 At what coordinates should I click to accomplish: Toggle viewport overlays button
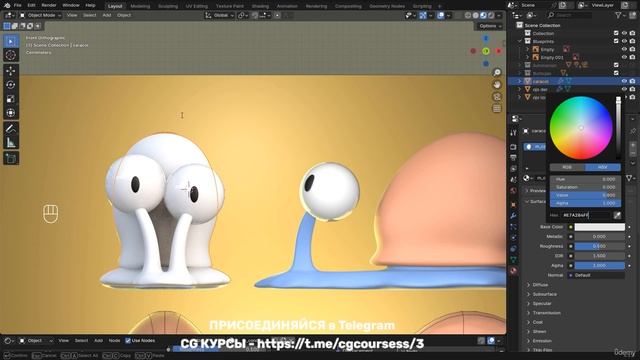[441, 16]
